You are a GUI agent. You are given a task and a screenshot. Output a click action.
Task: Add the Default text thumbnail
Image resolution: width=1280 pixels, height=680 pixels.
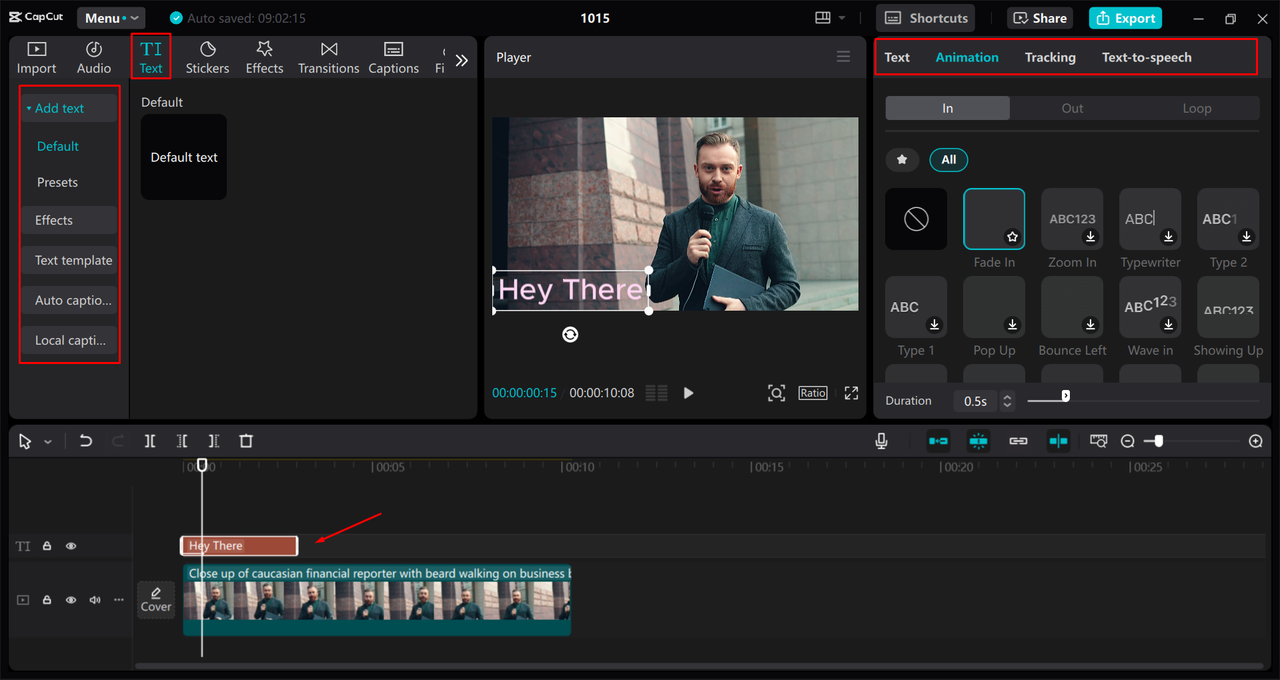[184, 157]
